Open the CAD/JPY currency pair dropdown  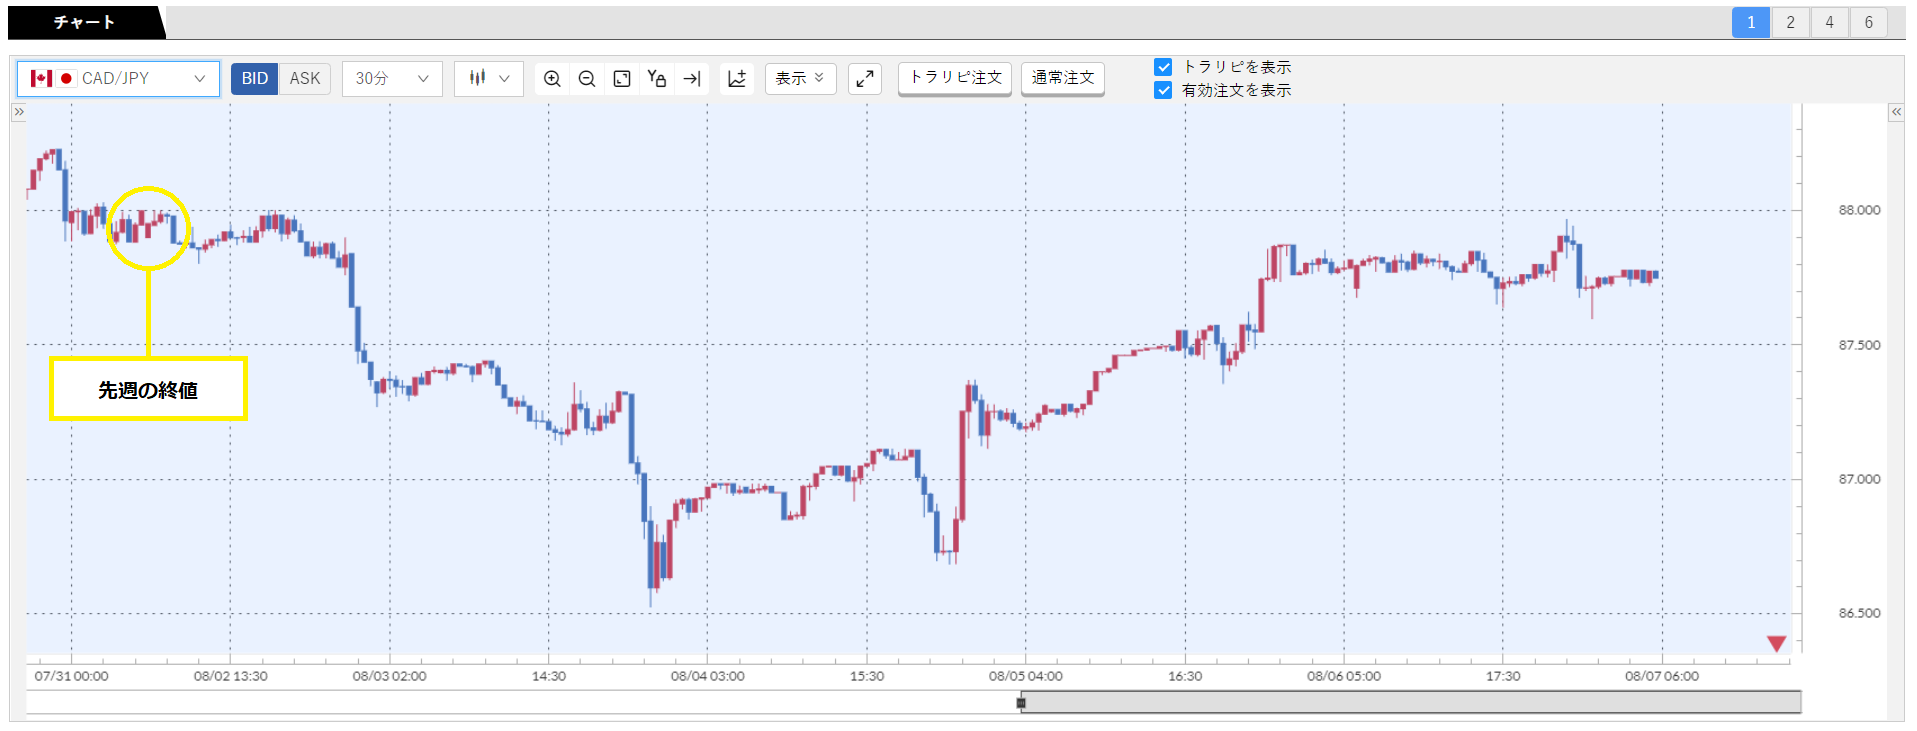(x=118, y=78)
